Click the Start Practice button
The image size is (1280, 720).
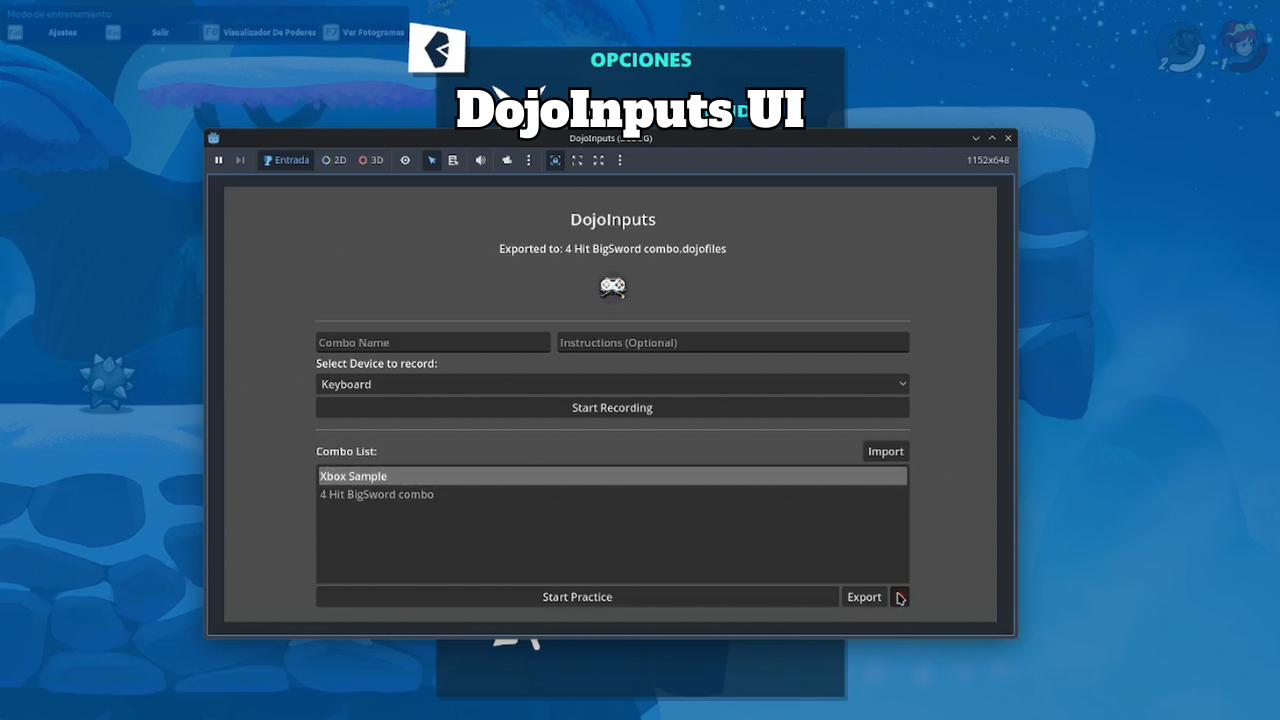pos(577,597)
